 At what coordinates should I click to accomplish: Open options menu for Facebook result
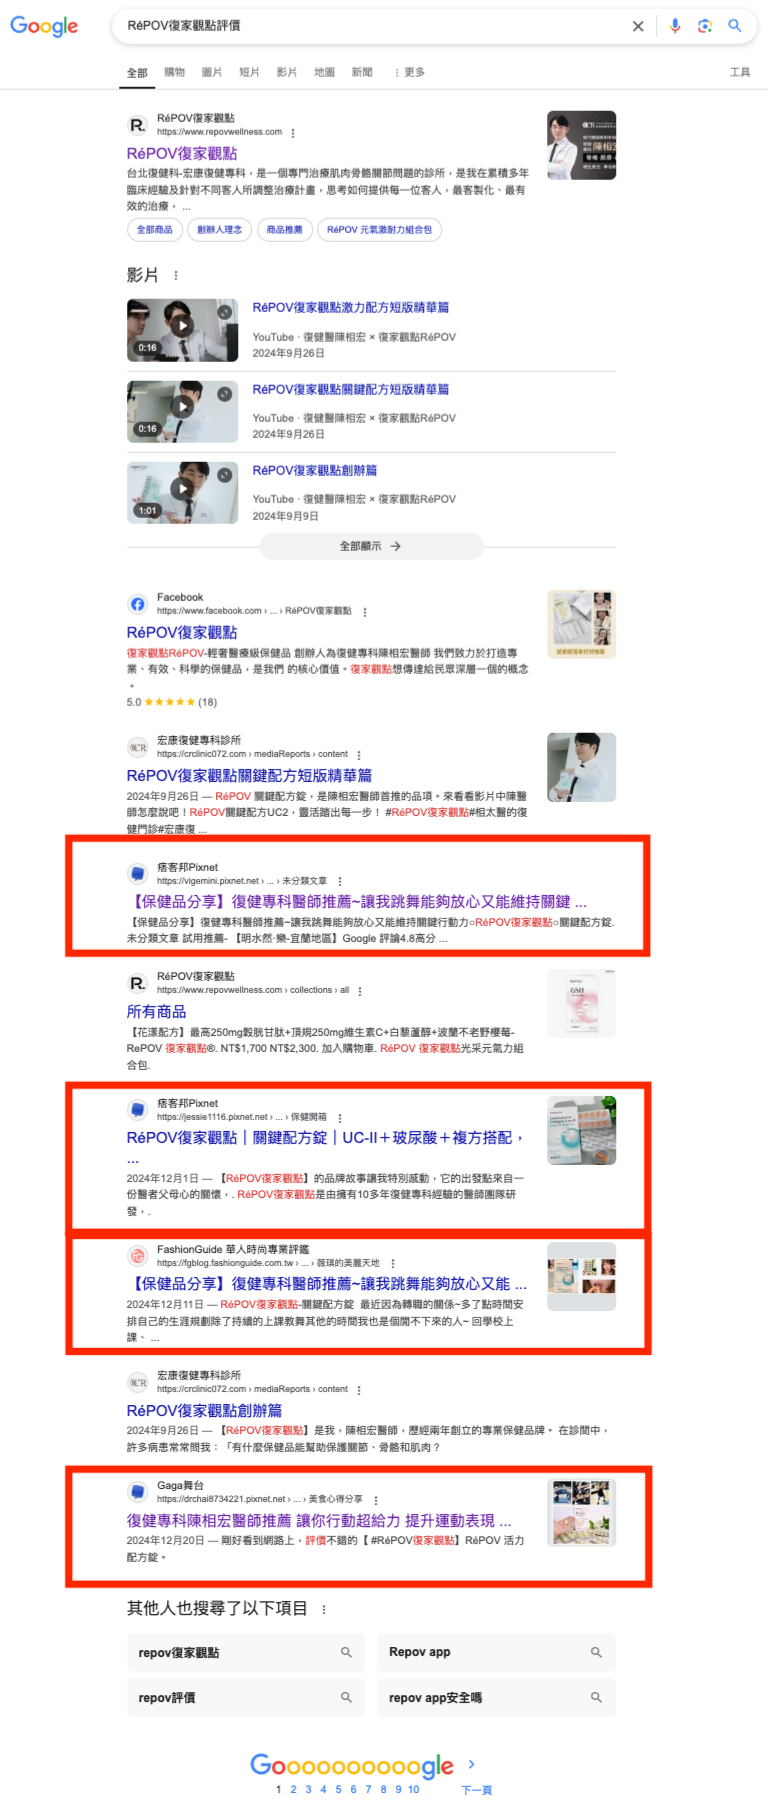(364, 611)
